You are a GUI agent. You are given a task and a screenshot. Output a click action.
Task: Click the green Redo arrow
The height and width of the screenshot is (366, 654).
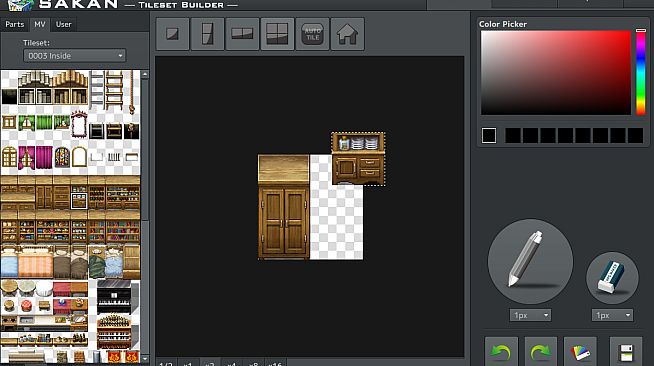point(541,352)
